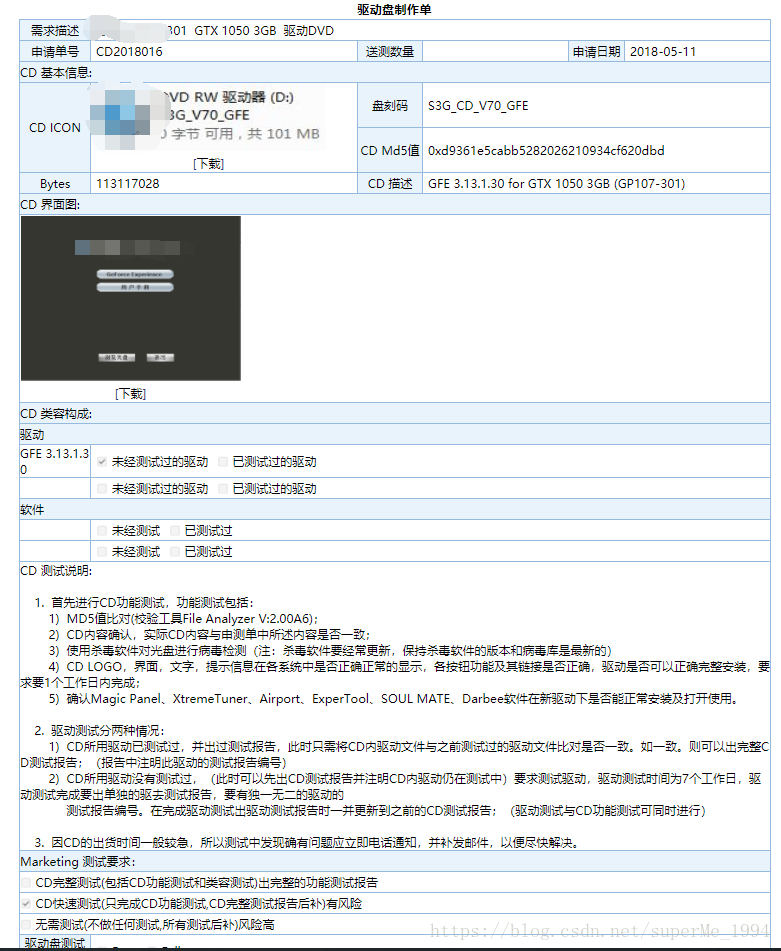Click the empty 送测数量 value cell

tap(495, 52)
